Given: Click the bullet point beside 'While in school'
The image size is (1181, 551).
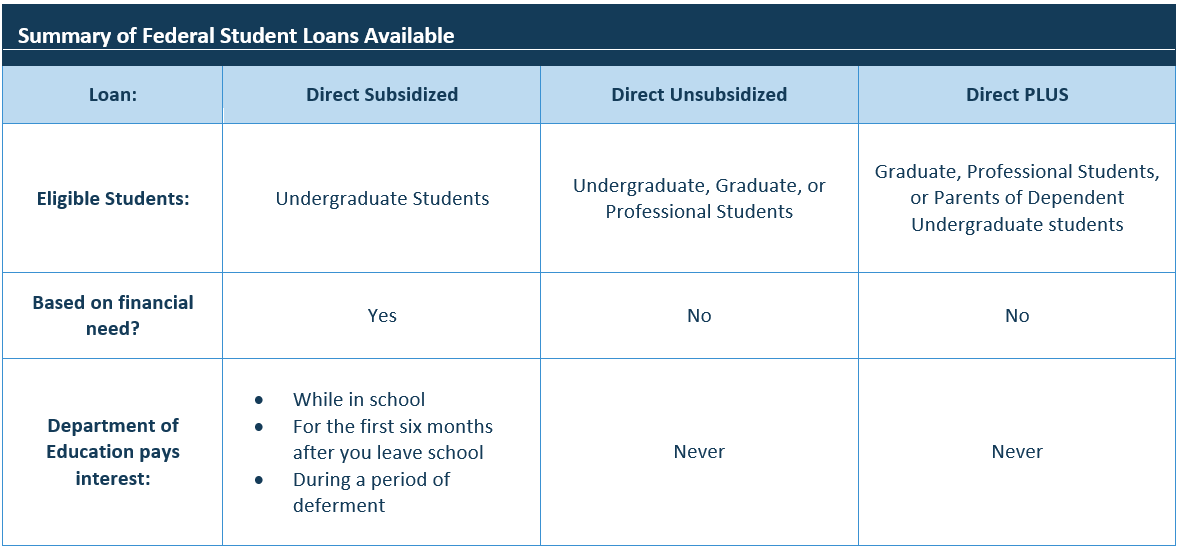Looking at the screenshot, I should click(259, 400).
